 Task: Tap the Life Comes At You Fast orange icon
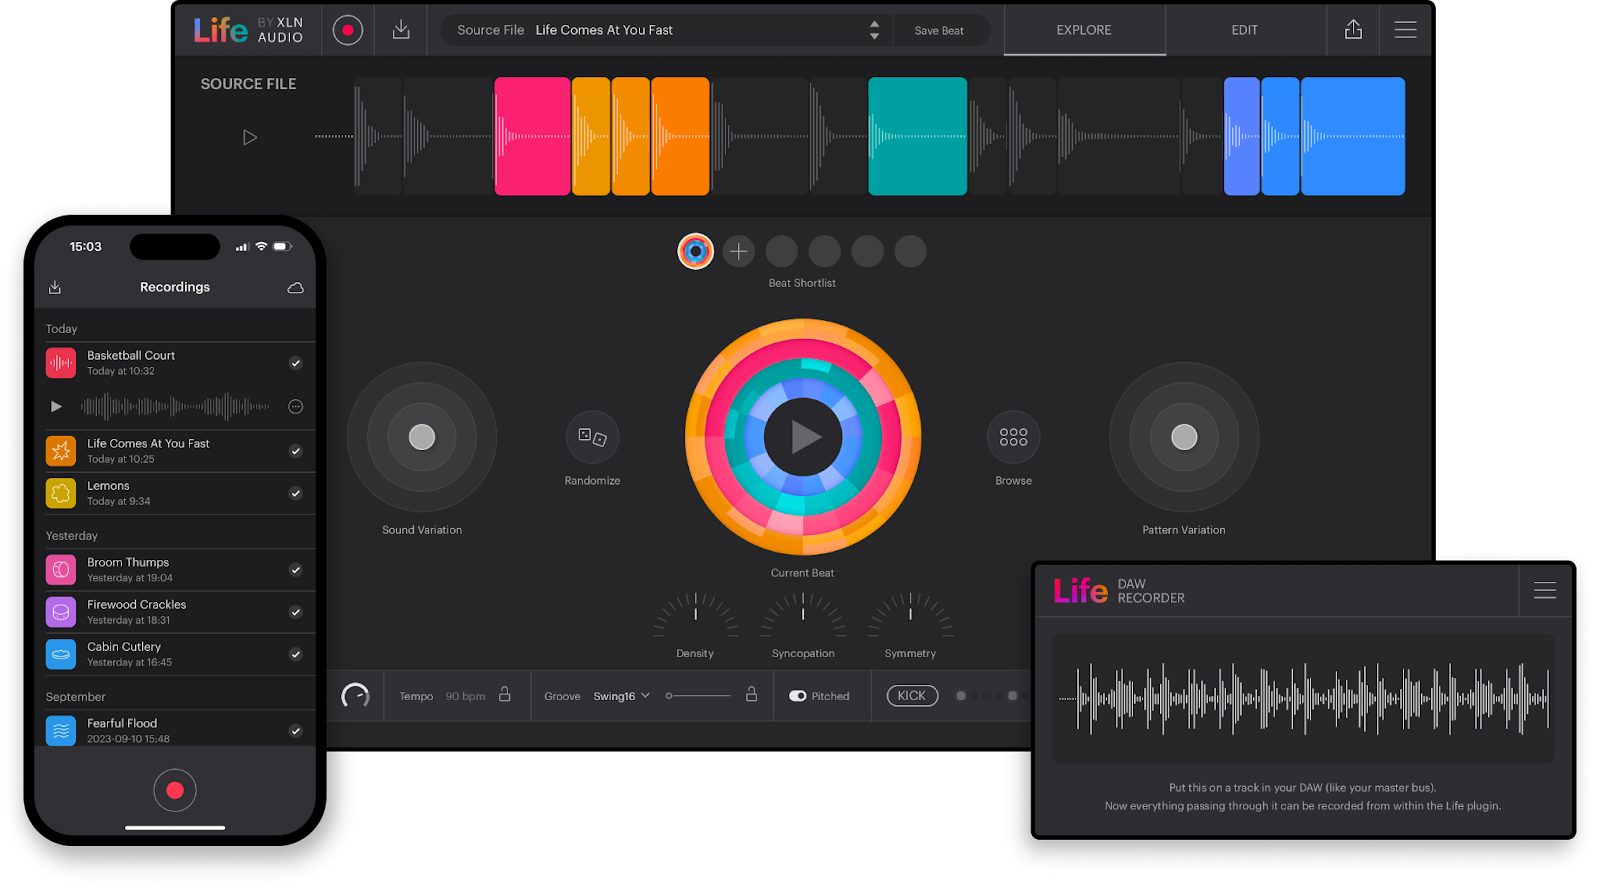[x=61, y=451]
